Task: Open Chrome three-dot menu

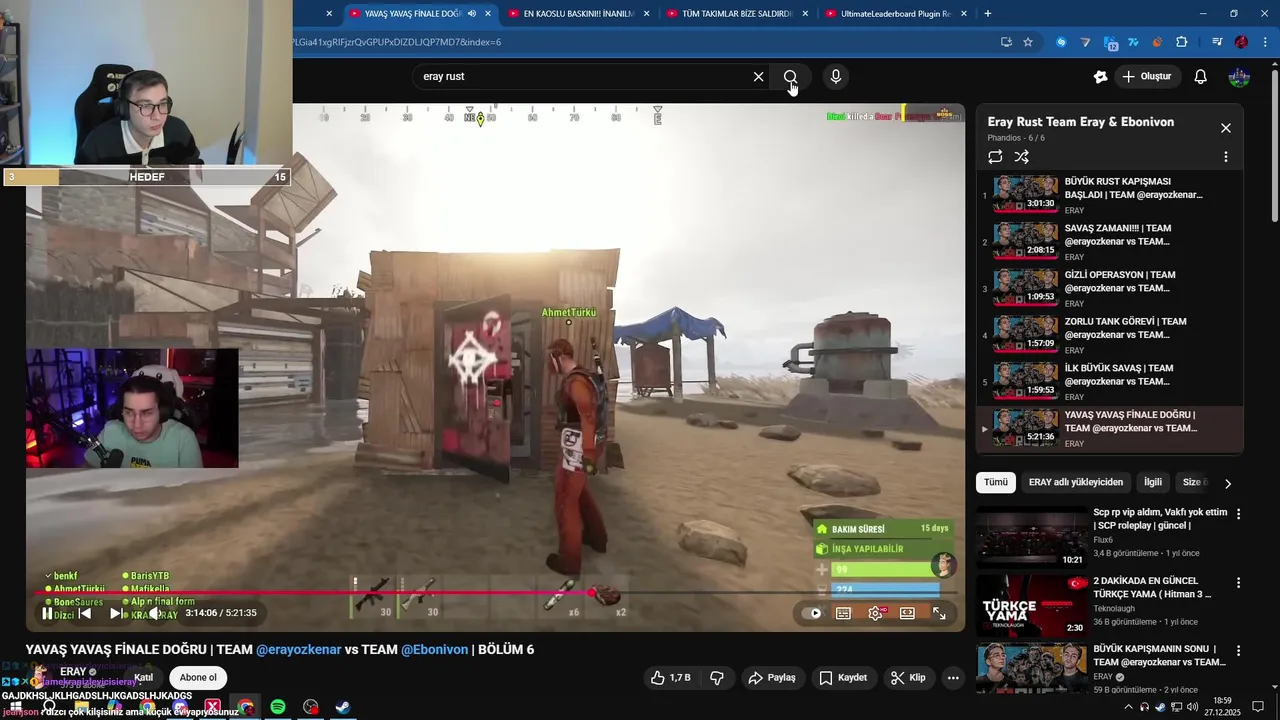Action: (x=1265, y=42)
